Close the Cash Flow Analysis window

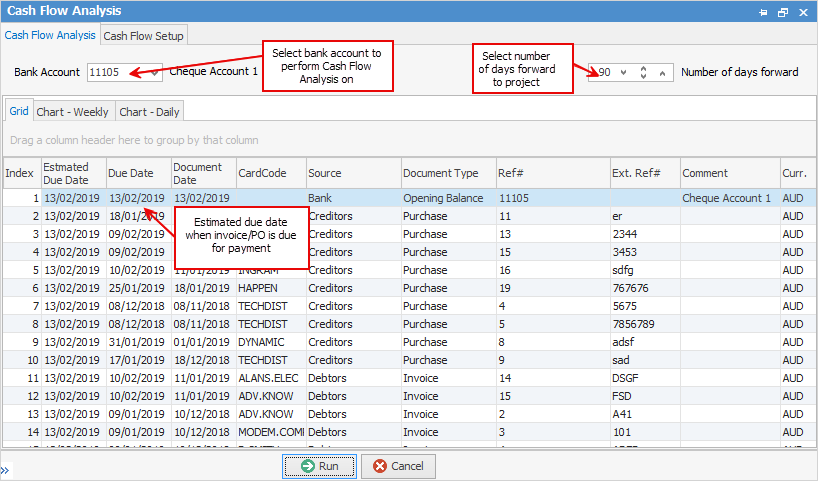pos(803,11)
